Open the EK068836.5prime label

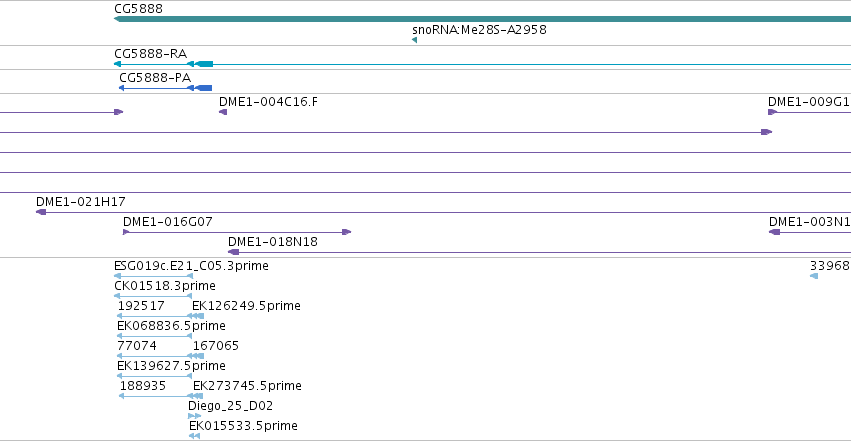click(x=171, y=326)
